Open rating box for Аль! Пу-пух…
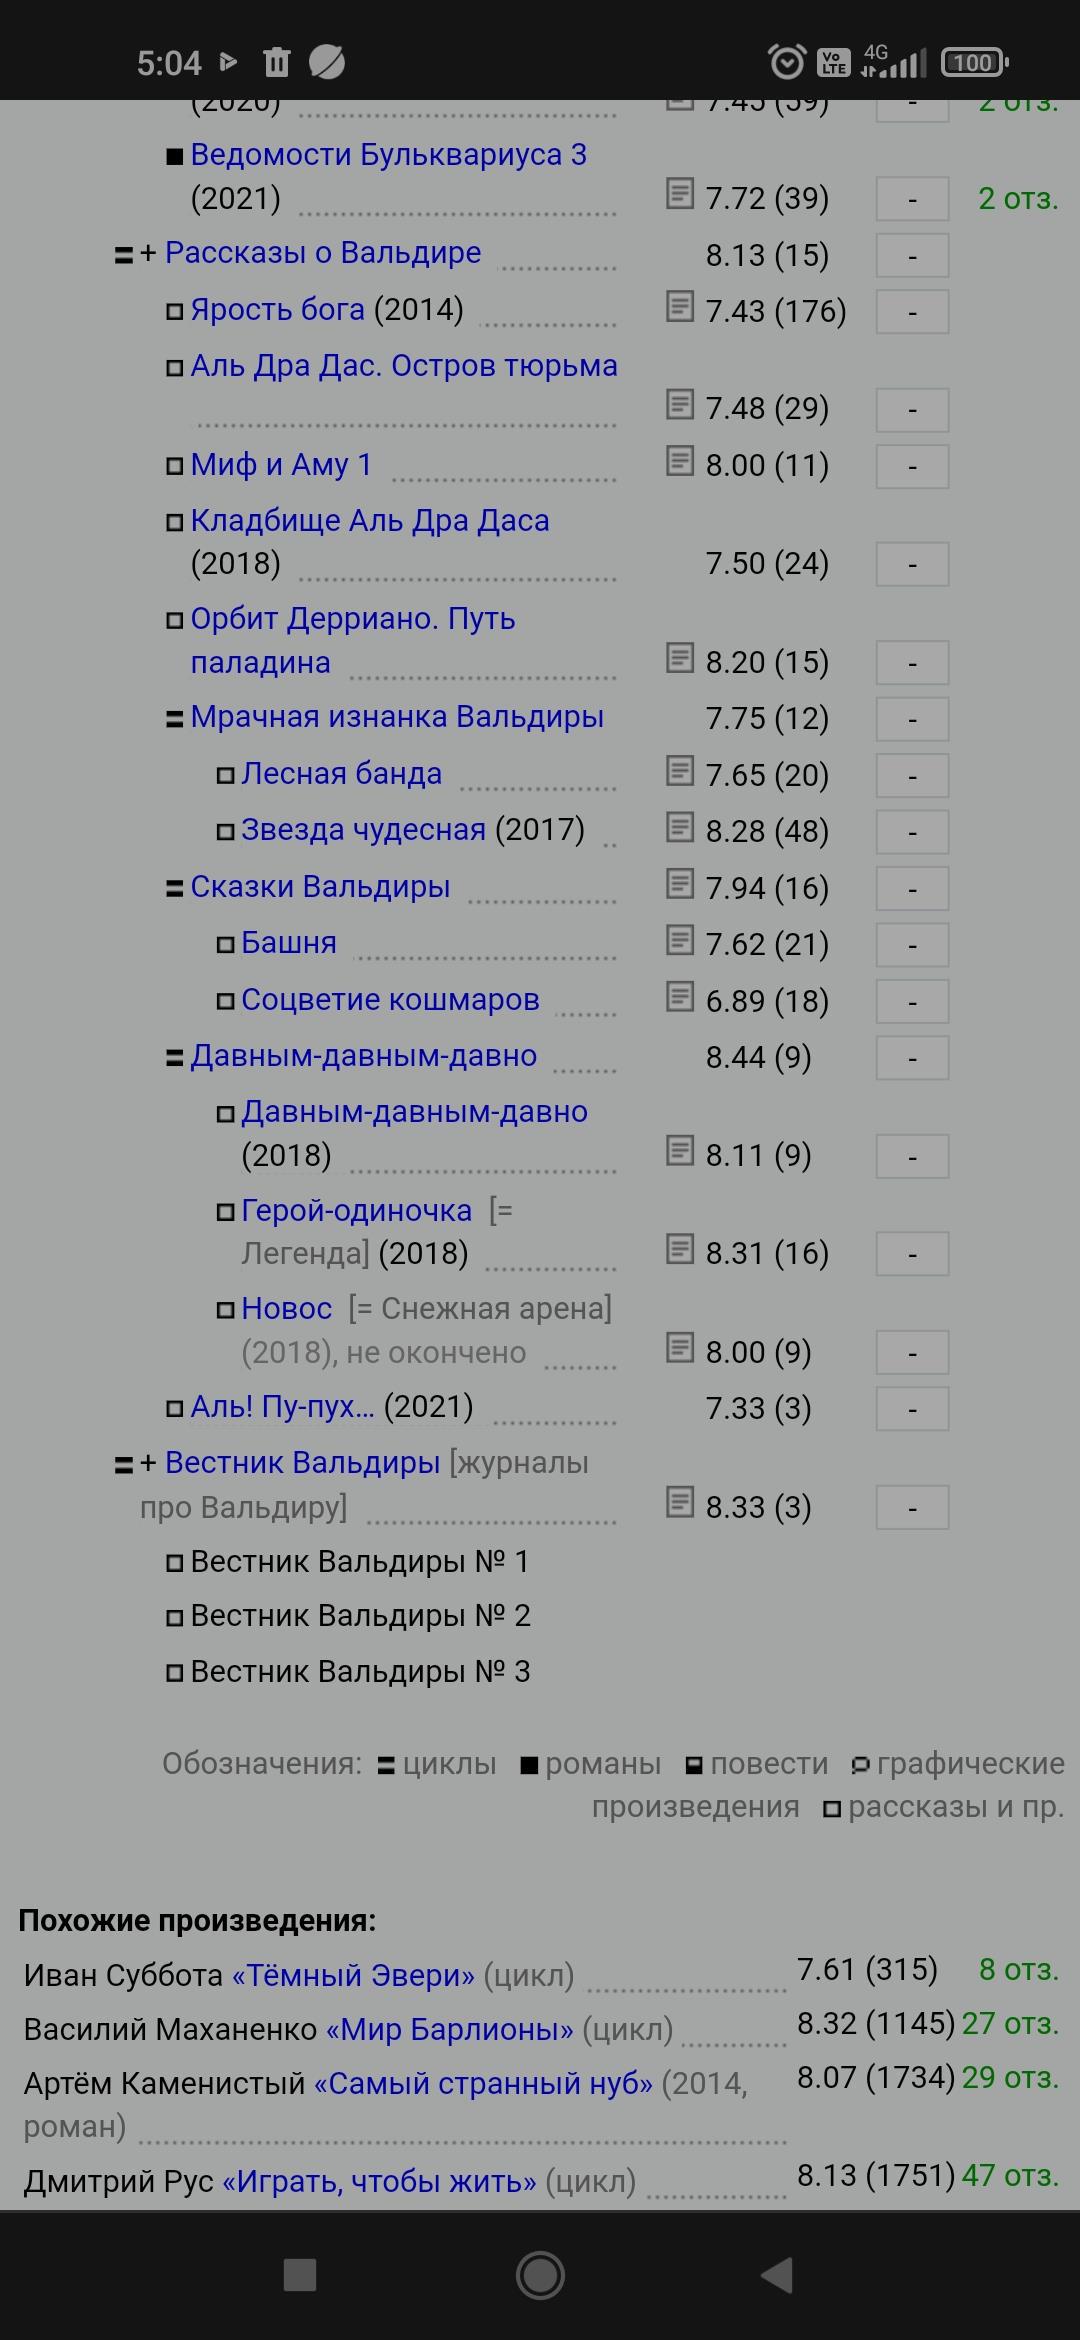1080x2340 pixels. coord(912,1409)
